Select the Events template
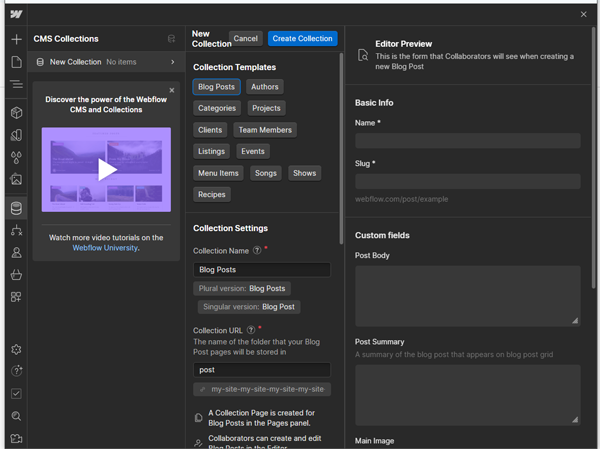This screenshot has height=449, width=600. [x=253, y=152]
